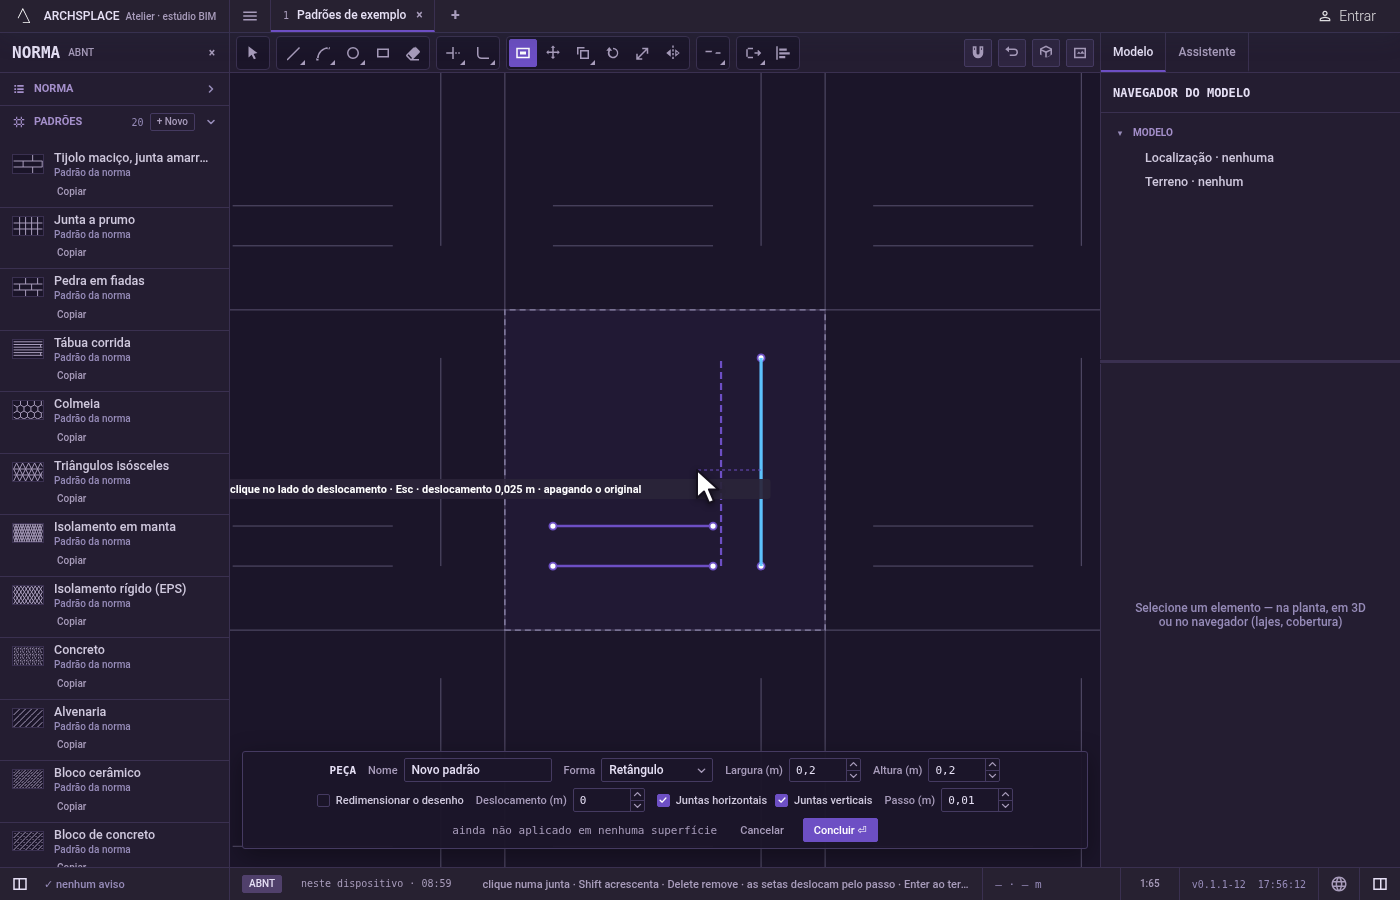Select the Line drawing tool
Viewport: 1400px width, 900px height.
293,53
